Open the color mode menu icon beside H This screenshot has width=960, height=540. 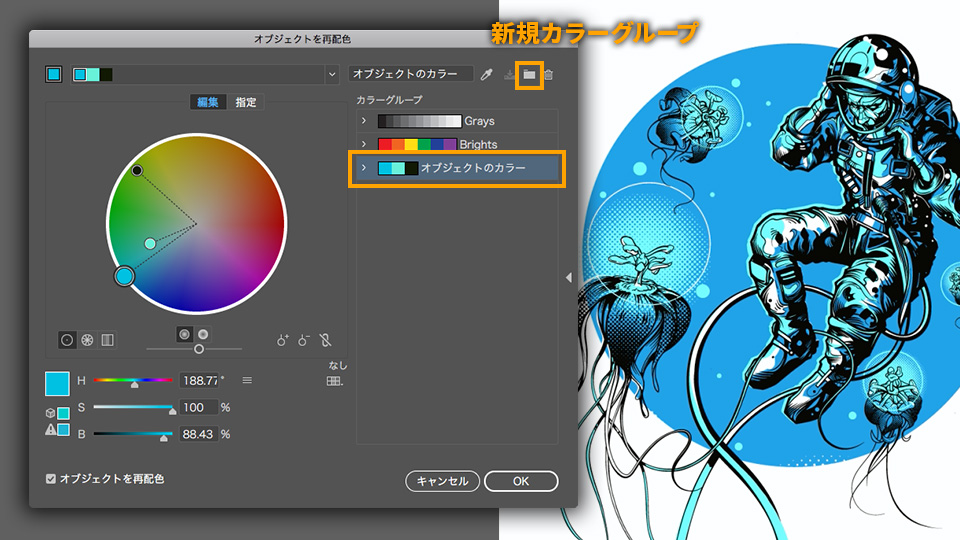click(x=247, y=380)
